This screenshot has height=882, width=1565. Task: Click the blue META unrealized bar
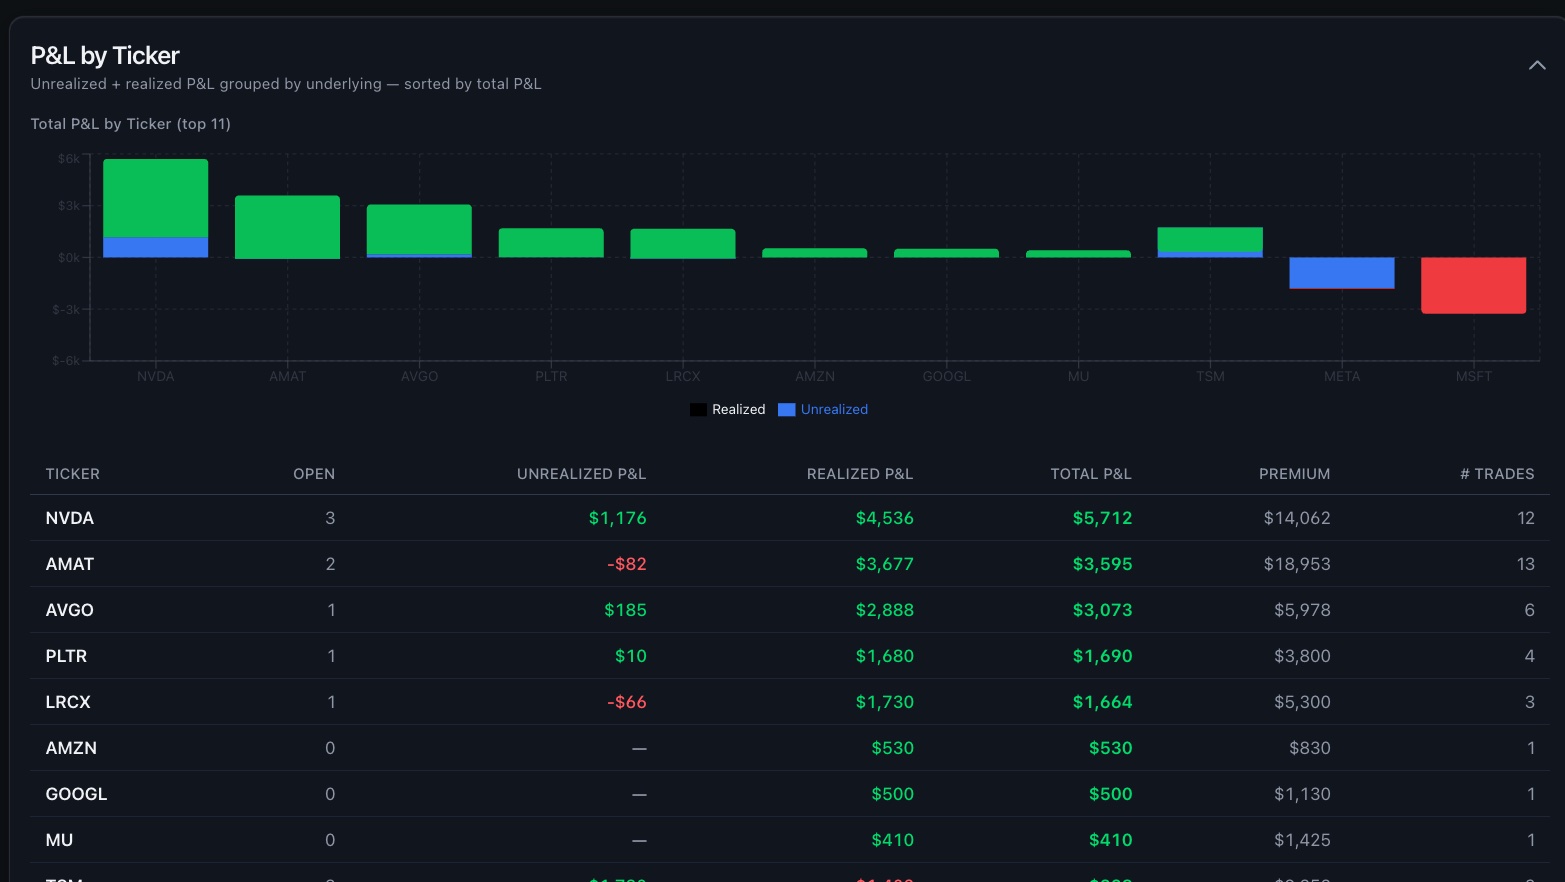pos(1342,272)
